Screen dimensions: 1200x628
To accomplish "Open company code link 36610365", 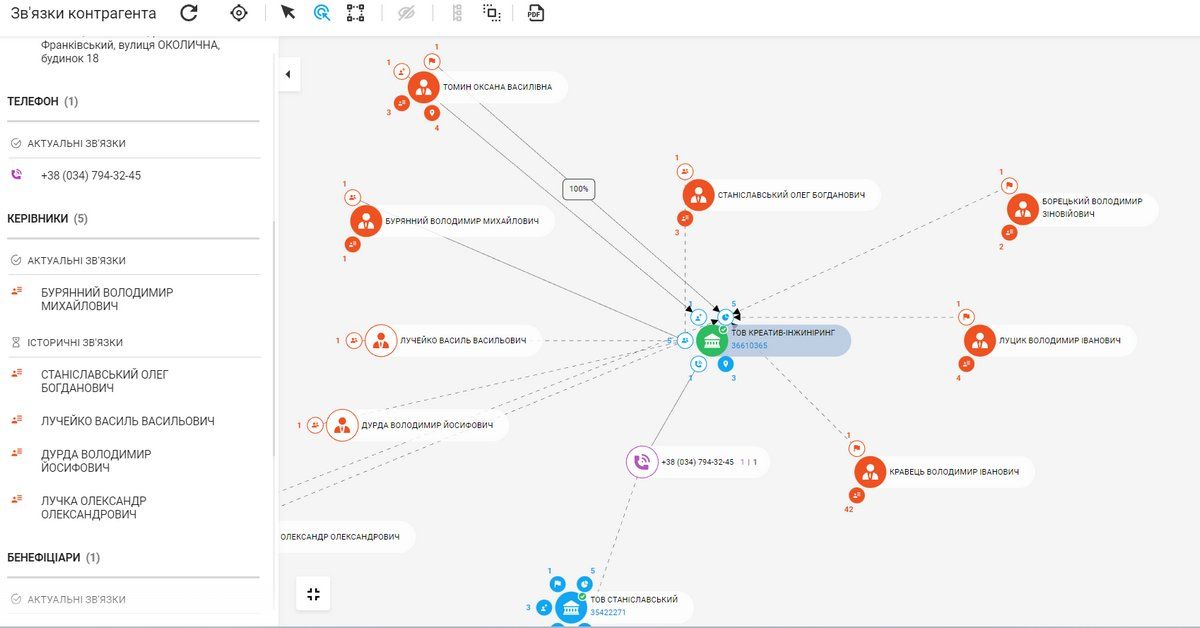I will point(749,346).
